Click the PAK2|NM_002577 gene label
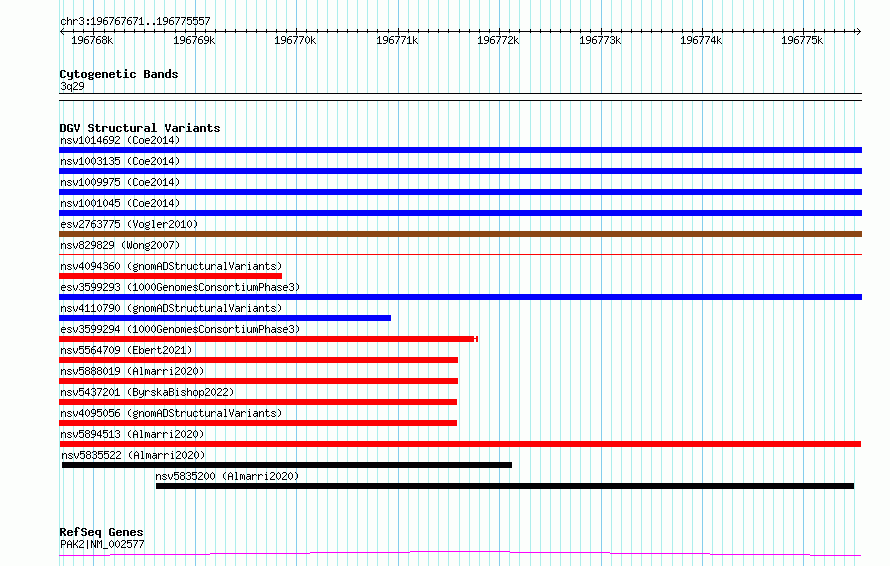 pos(102,544)
